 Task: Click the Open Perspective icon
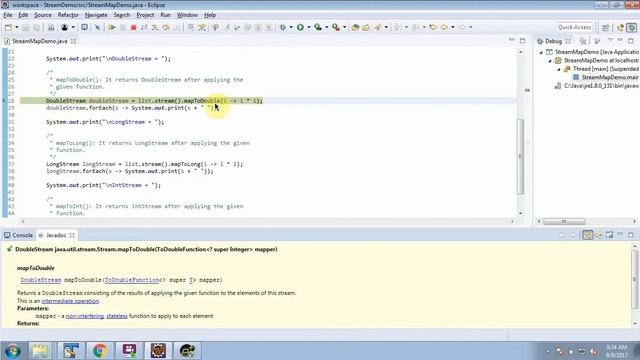[x=606, y=27]
